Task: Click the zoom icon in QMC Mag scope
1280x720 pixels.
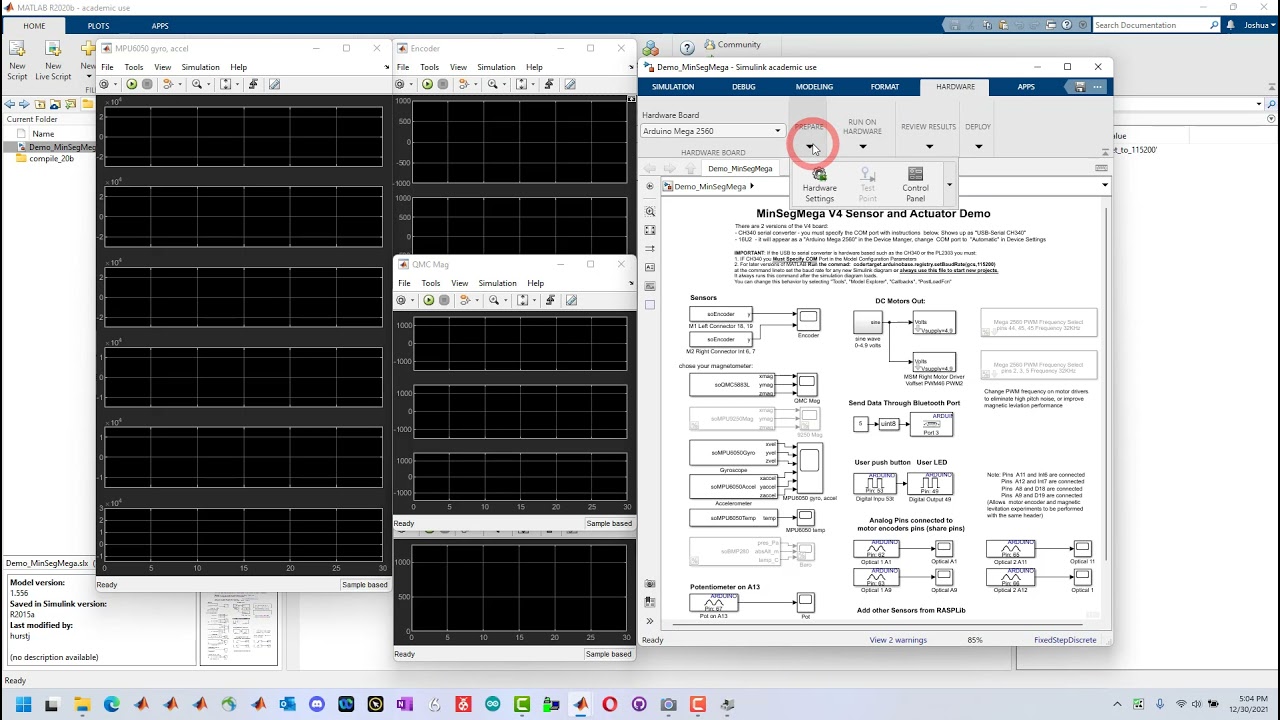Action: point(494,300)
